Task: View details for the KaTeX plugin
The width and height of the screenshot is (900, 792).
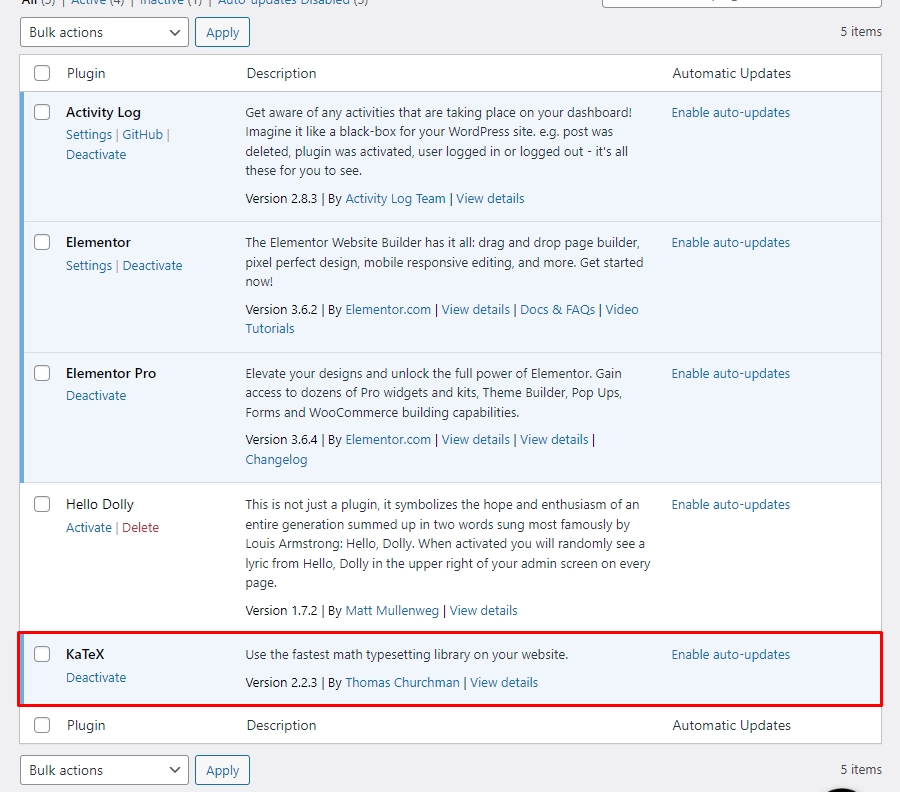Action: pyautogui.click(x=504, y=682)
